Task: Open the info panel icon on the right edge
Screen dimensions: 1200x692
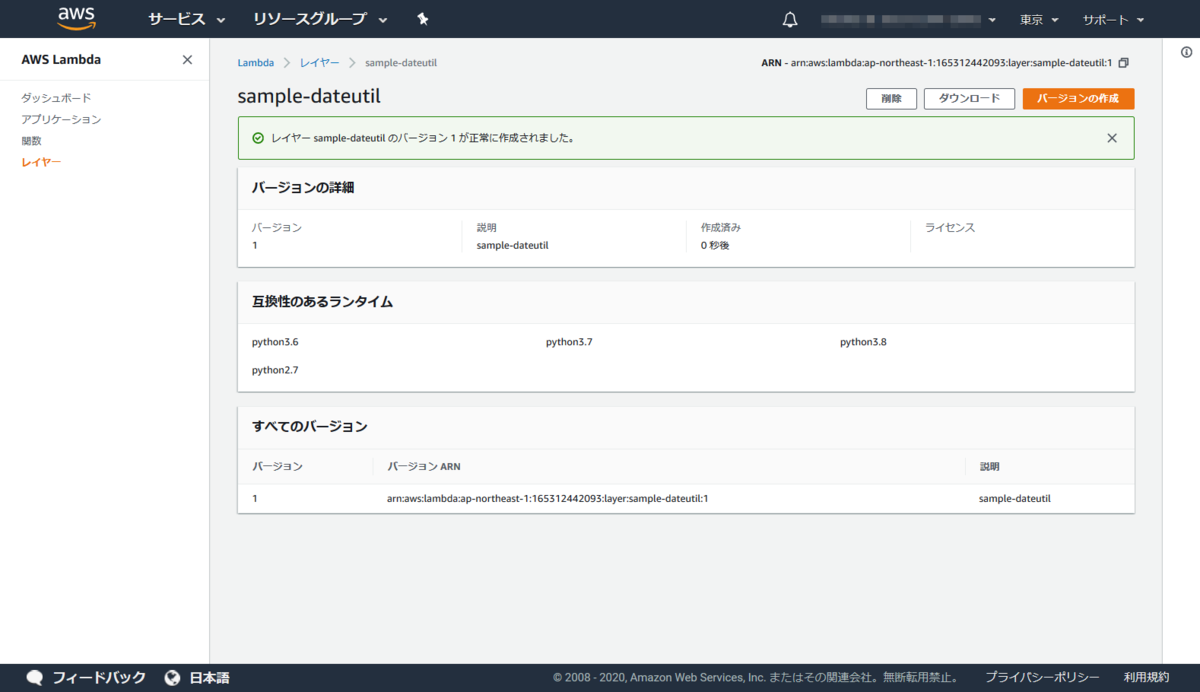Action: [x=1187, y=52]
